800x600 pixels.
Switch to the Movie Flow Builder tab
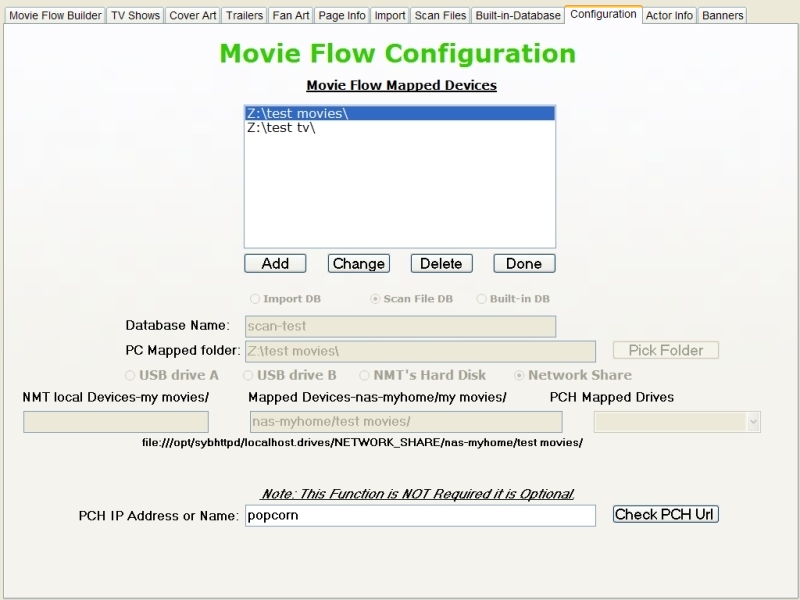[x=55, y=16]
